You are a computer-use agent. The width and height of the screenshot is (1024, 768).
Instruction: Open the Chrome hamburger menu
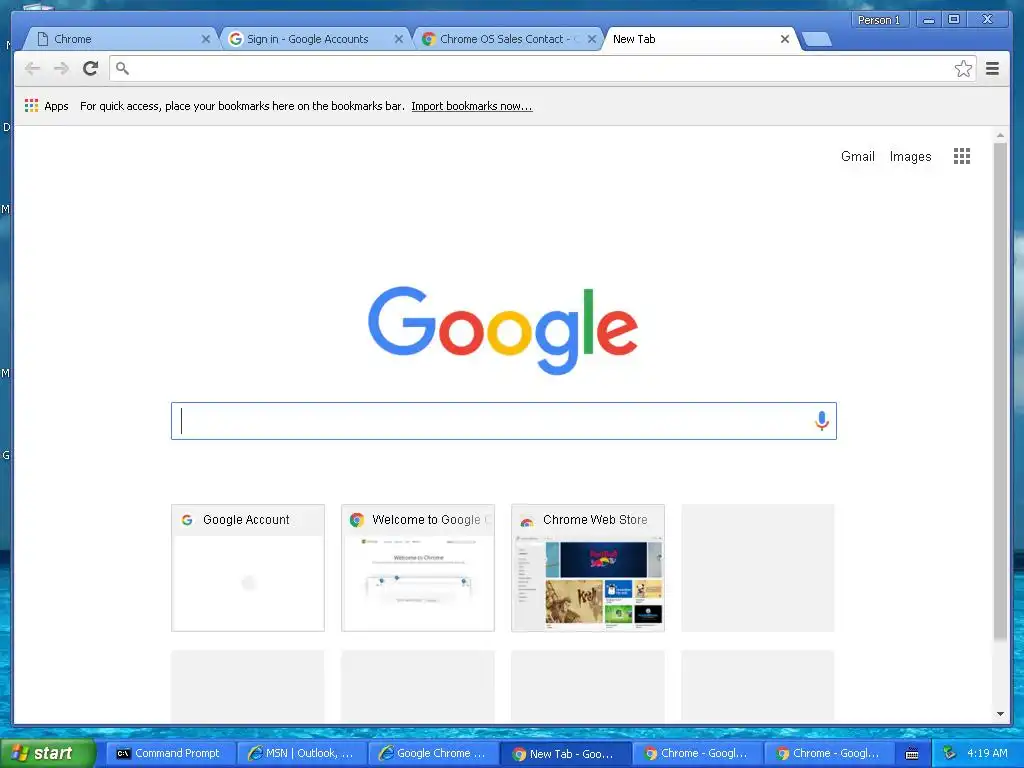992,69
